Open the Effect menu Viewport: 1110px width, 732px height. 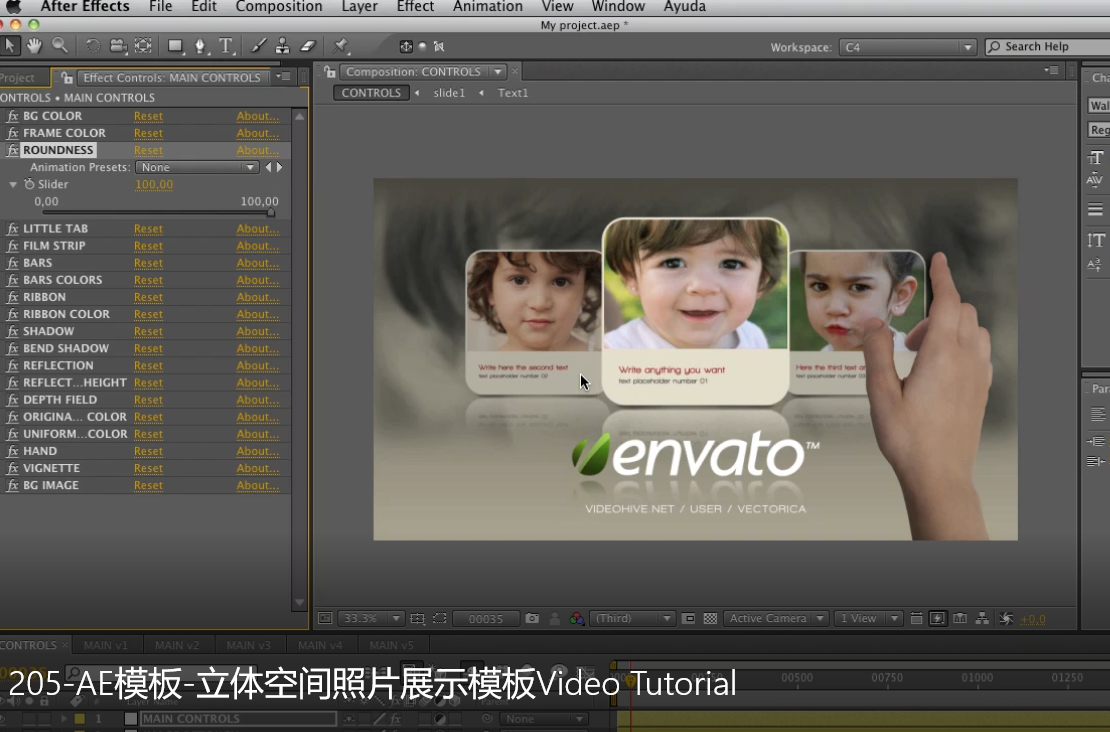[x=416, y=7]
